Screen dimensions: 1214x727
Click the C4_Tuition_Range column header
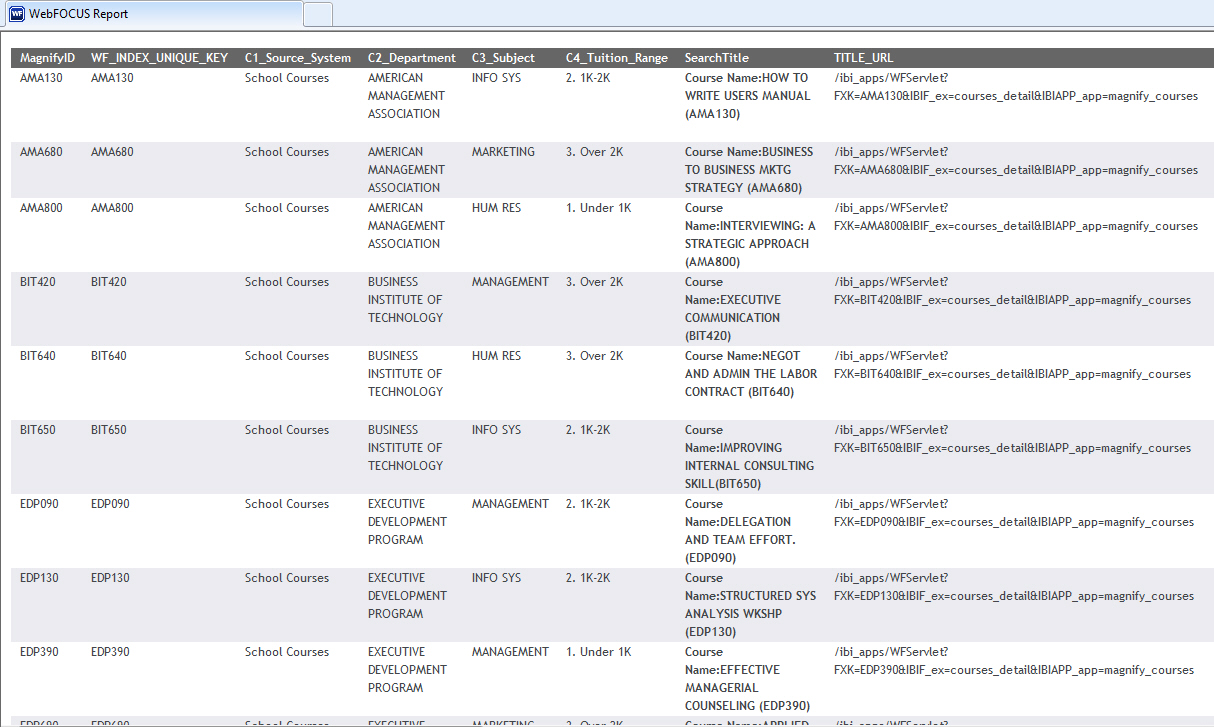(x=616, y=58)
